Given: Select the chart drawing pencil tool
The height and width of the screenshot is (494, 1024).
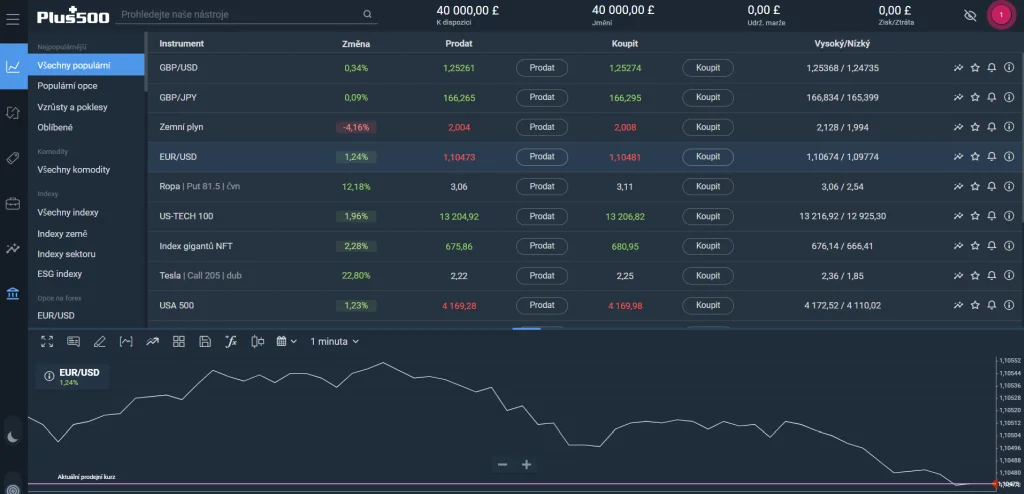Looking at the screenshot, I should [x=99, y=341].
